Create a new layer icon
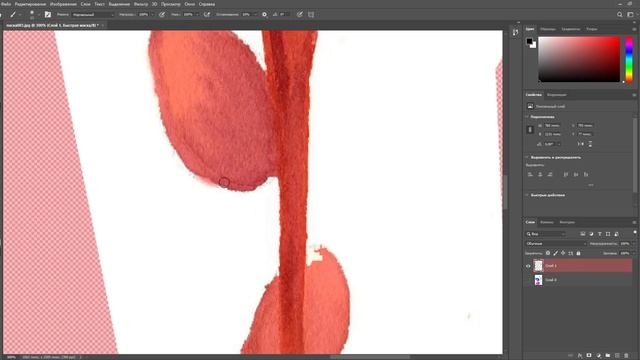640x360 pixels. tap(617, 356)
